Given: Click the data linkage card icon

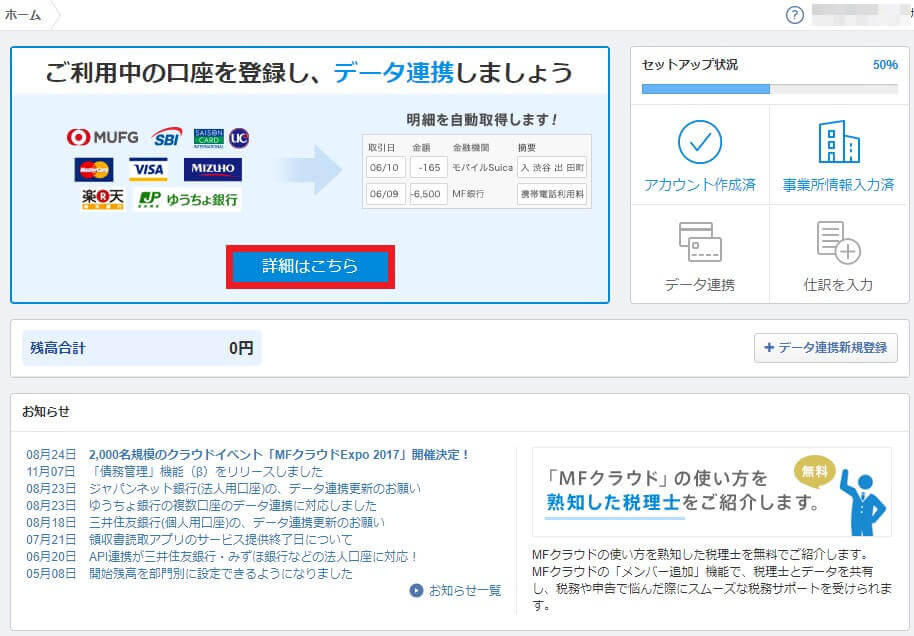Looking at the screenshot, I should [700, 241].
